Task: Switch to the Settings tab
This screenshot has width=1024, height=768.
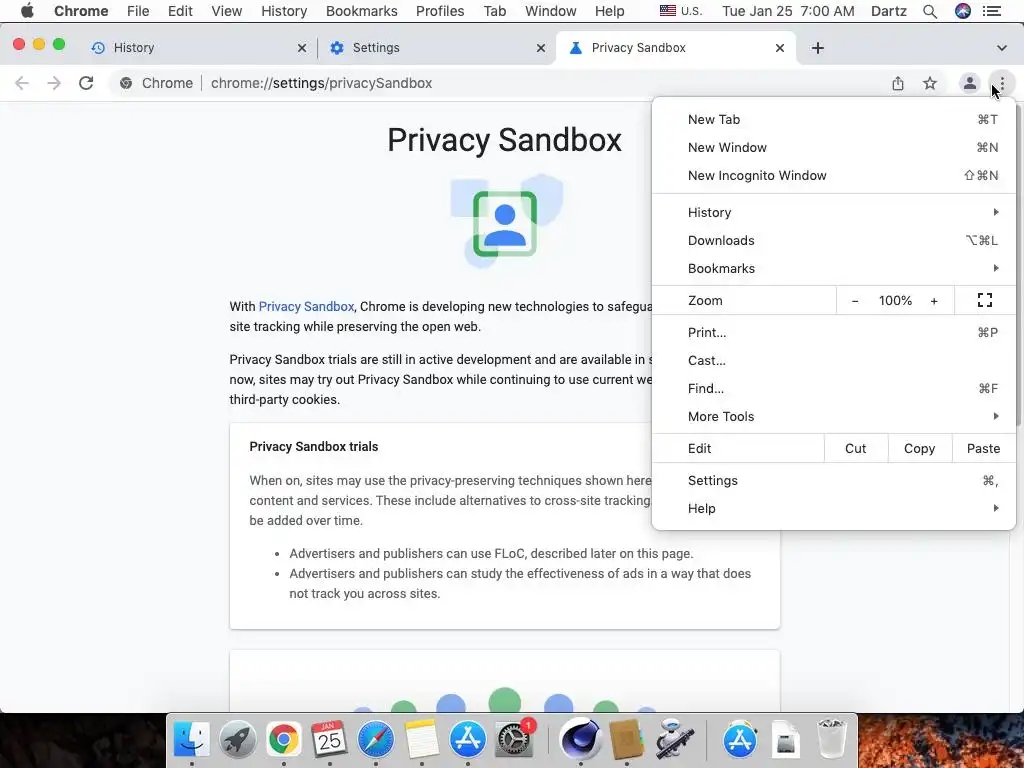Action: tap(438, 48)
